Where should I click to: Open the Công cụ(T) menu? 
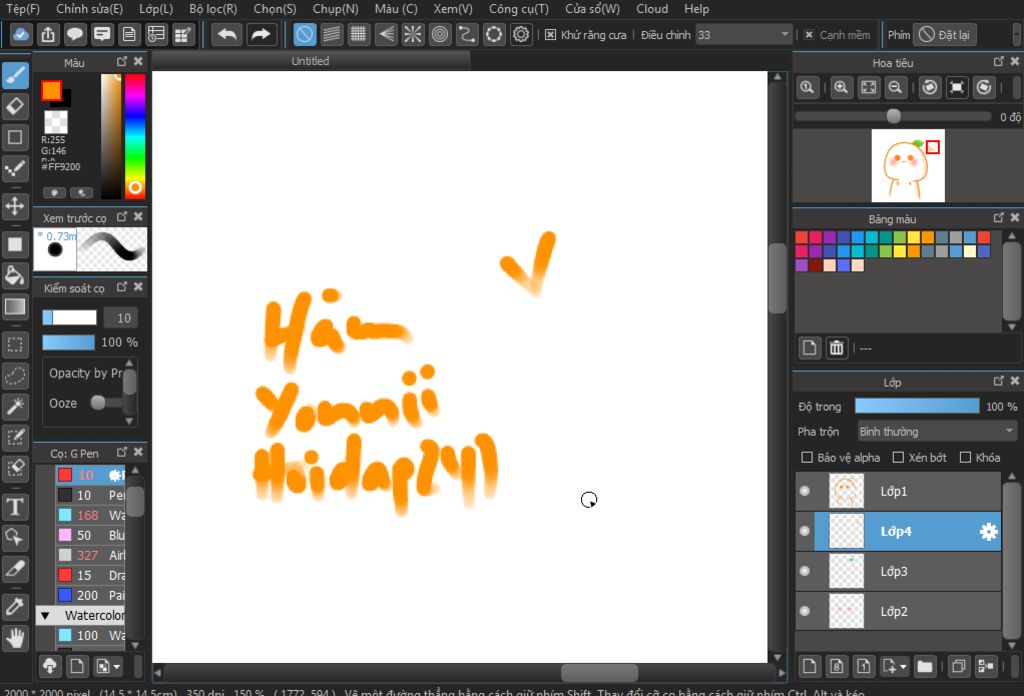click(x=519, y=9)
